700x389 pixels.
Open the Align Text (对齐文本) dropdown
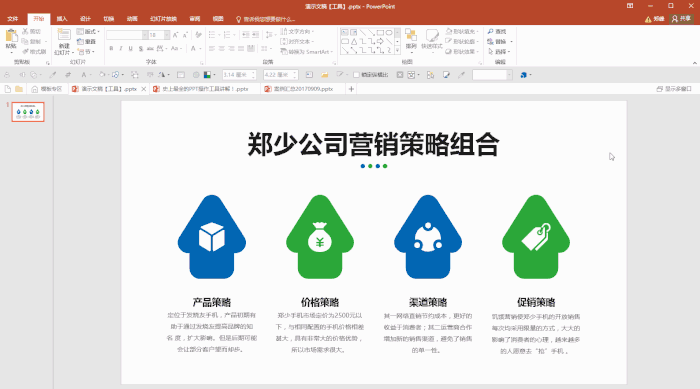[297, 42]
